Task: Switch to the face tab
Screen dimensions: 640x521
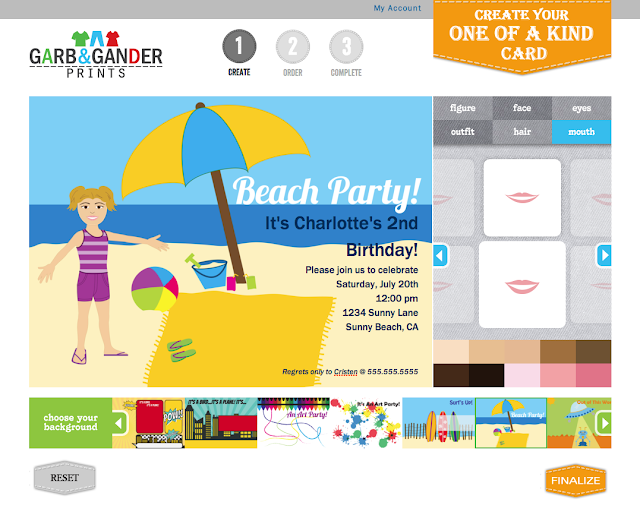Action: tap(522, 108)
